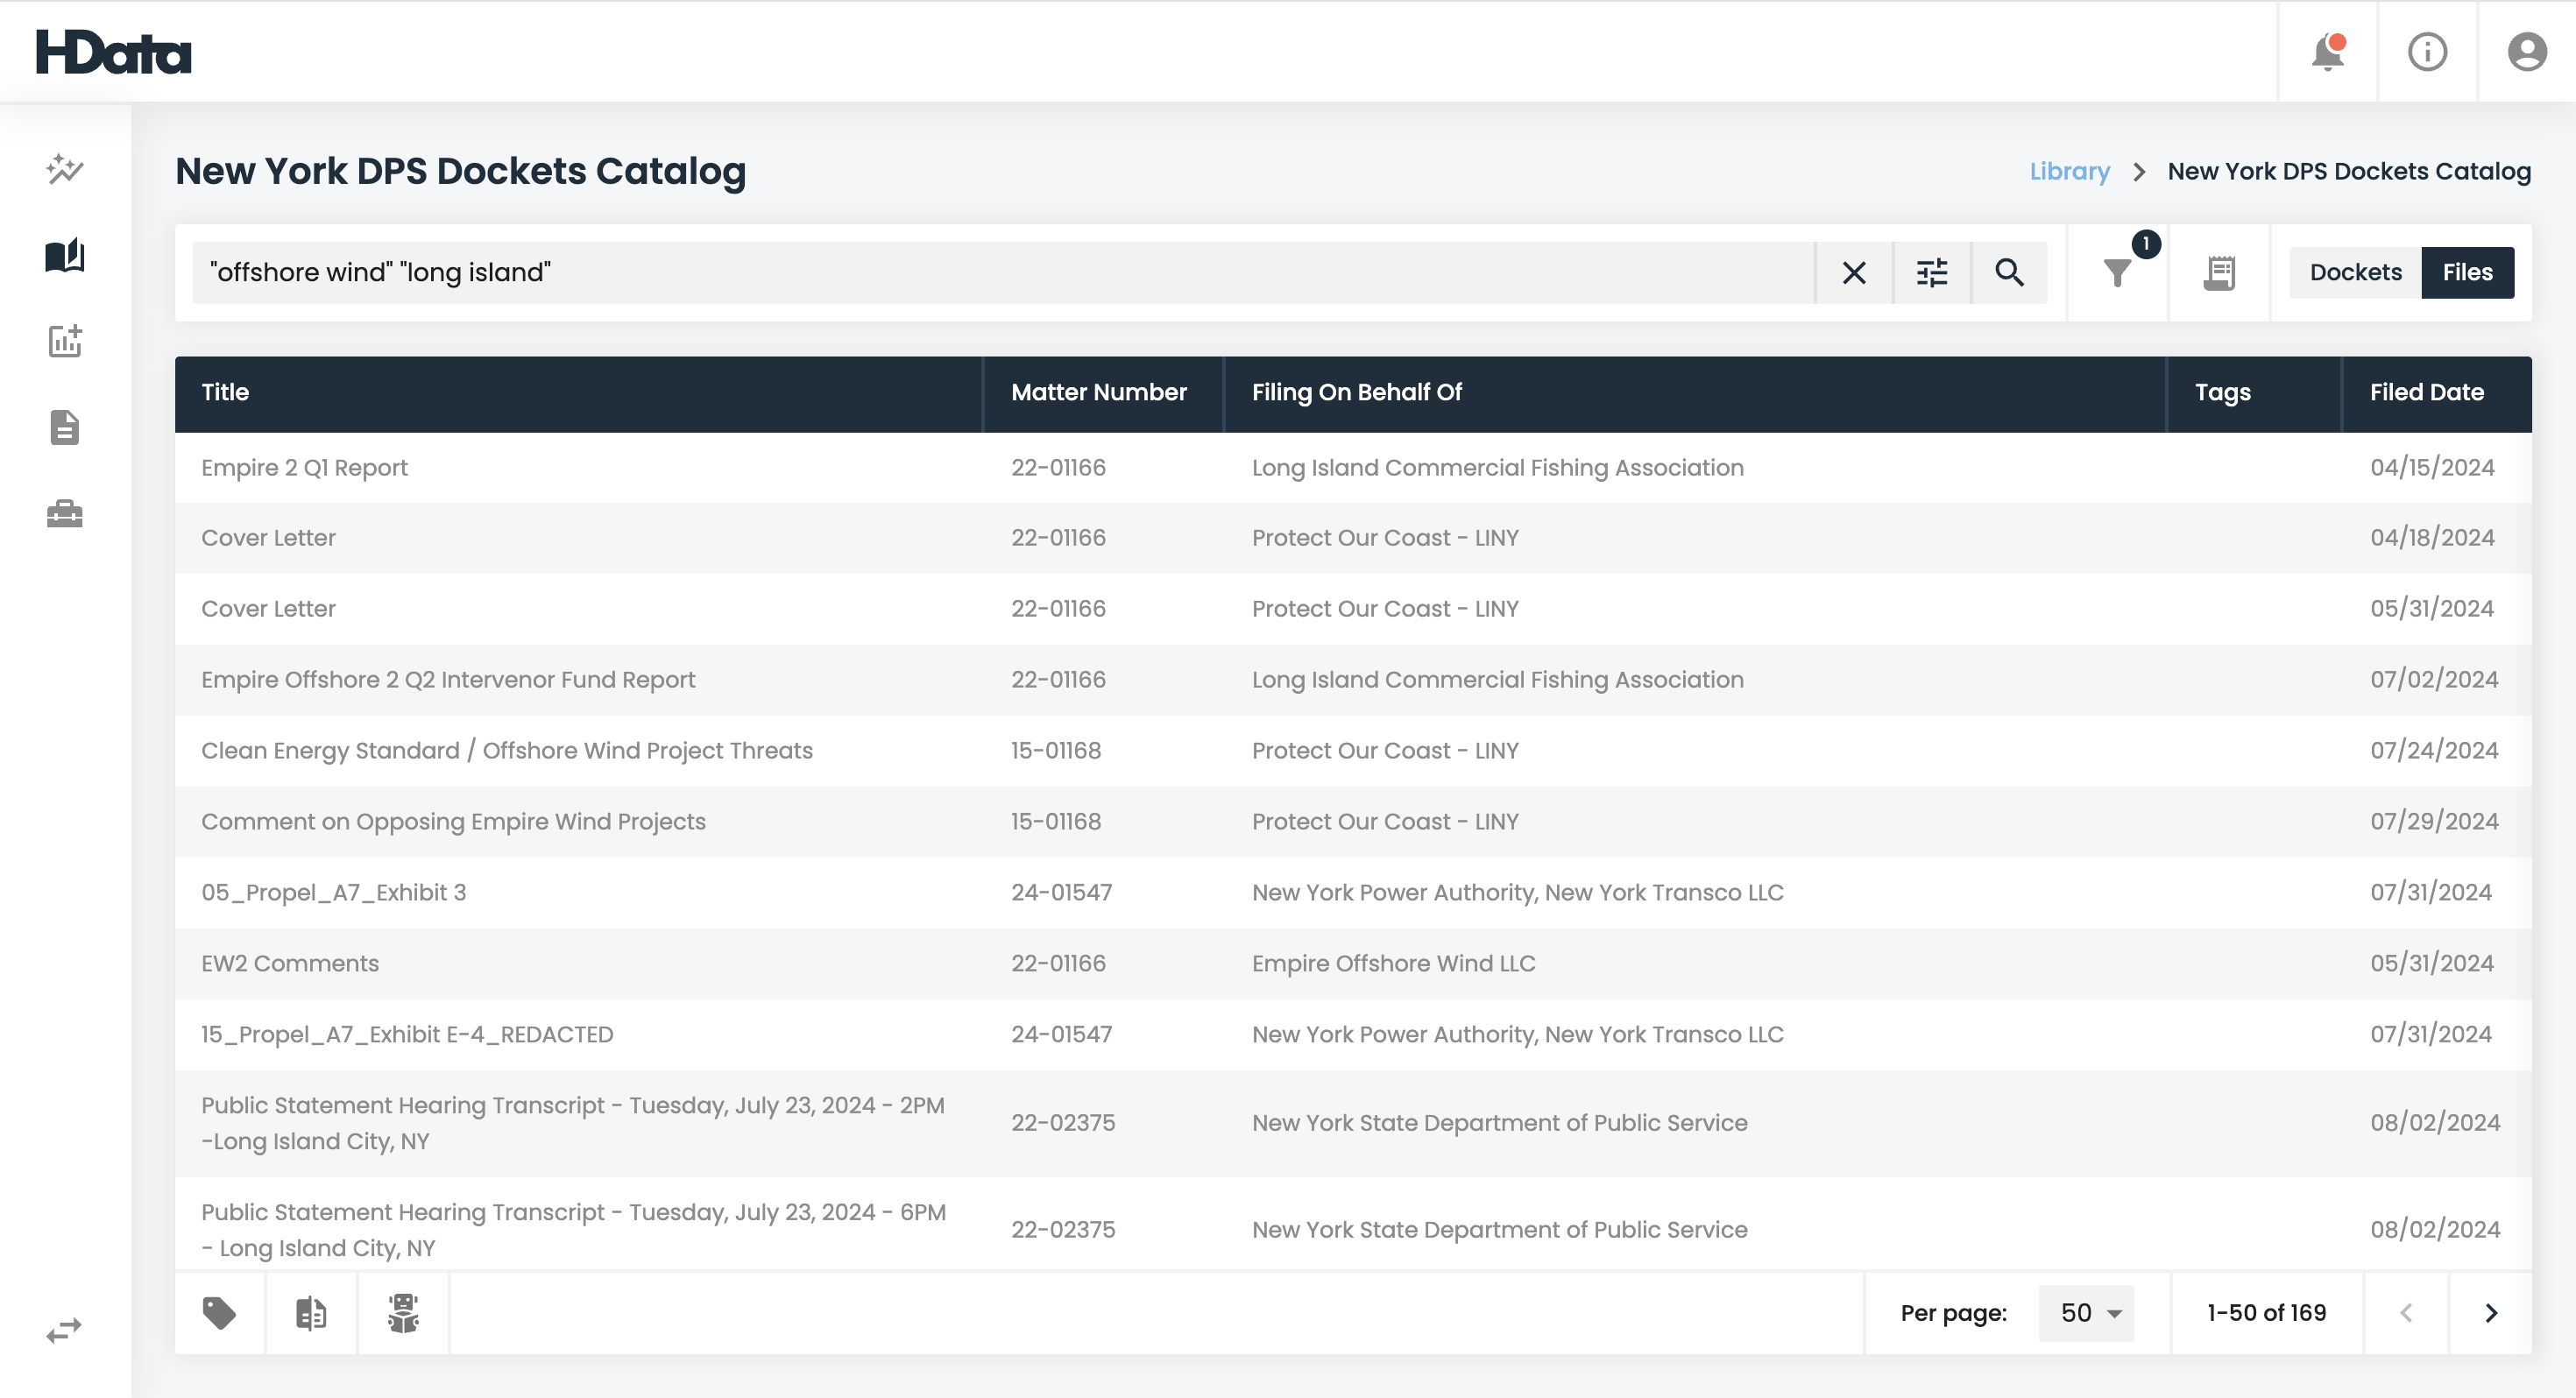2576x1398 pixels.
Task: Expand the Per page 50 dropdown
Action: coord(2085,1312)
